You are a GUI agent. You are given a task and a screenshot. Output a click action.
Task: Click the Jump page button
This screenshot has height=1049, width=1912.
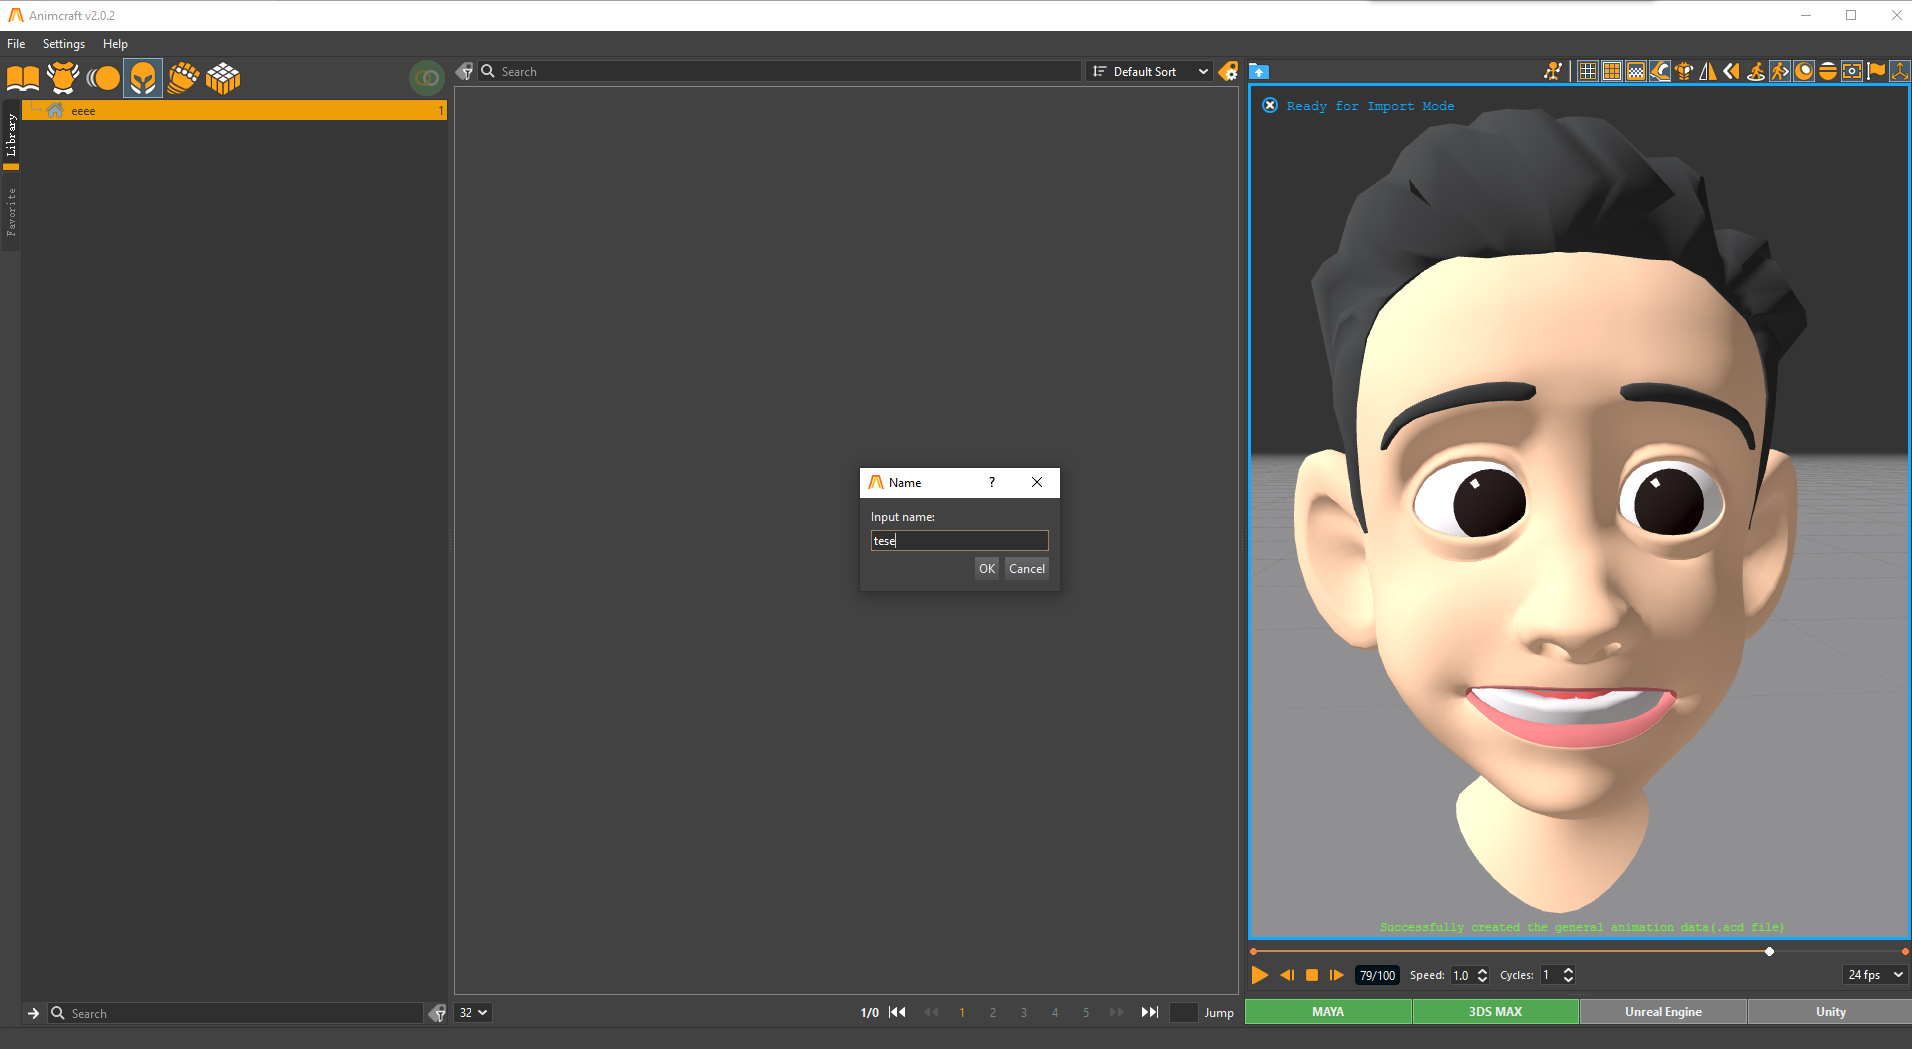1219,1013
